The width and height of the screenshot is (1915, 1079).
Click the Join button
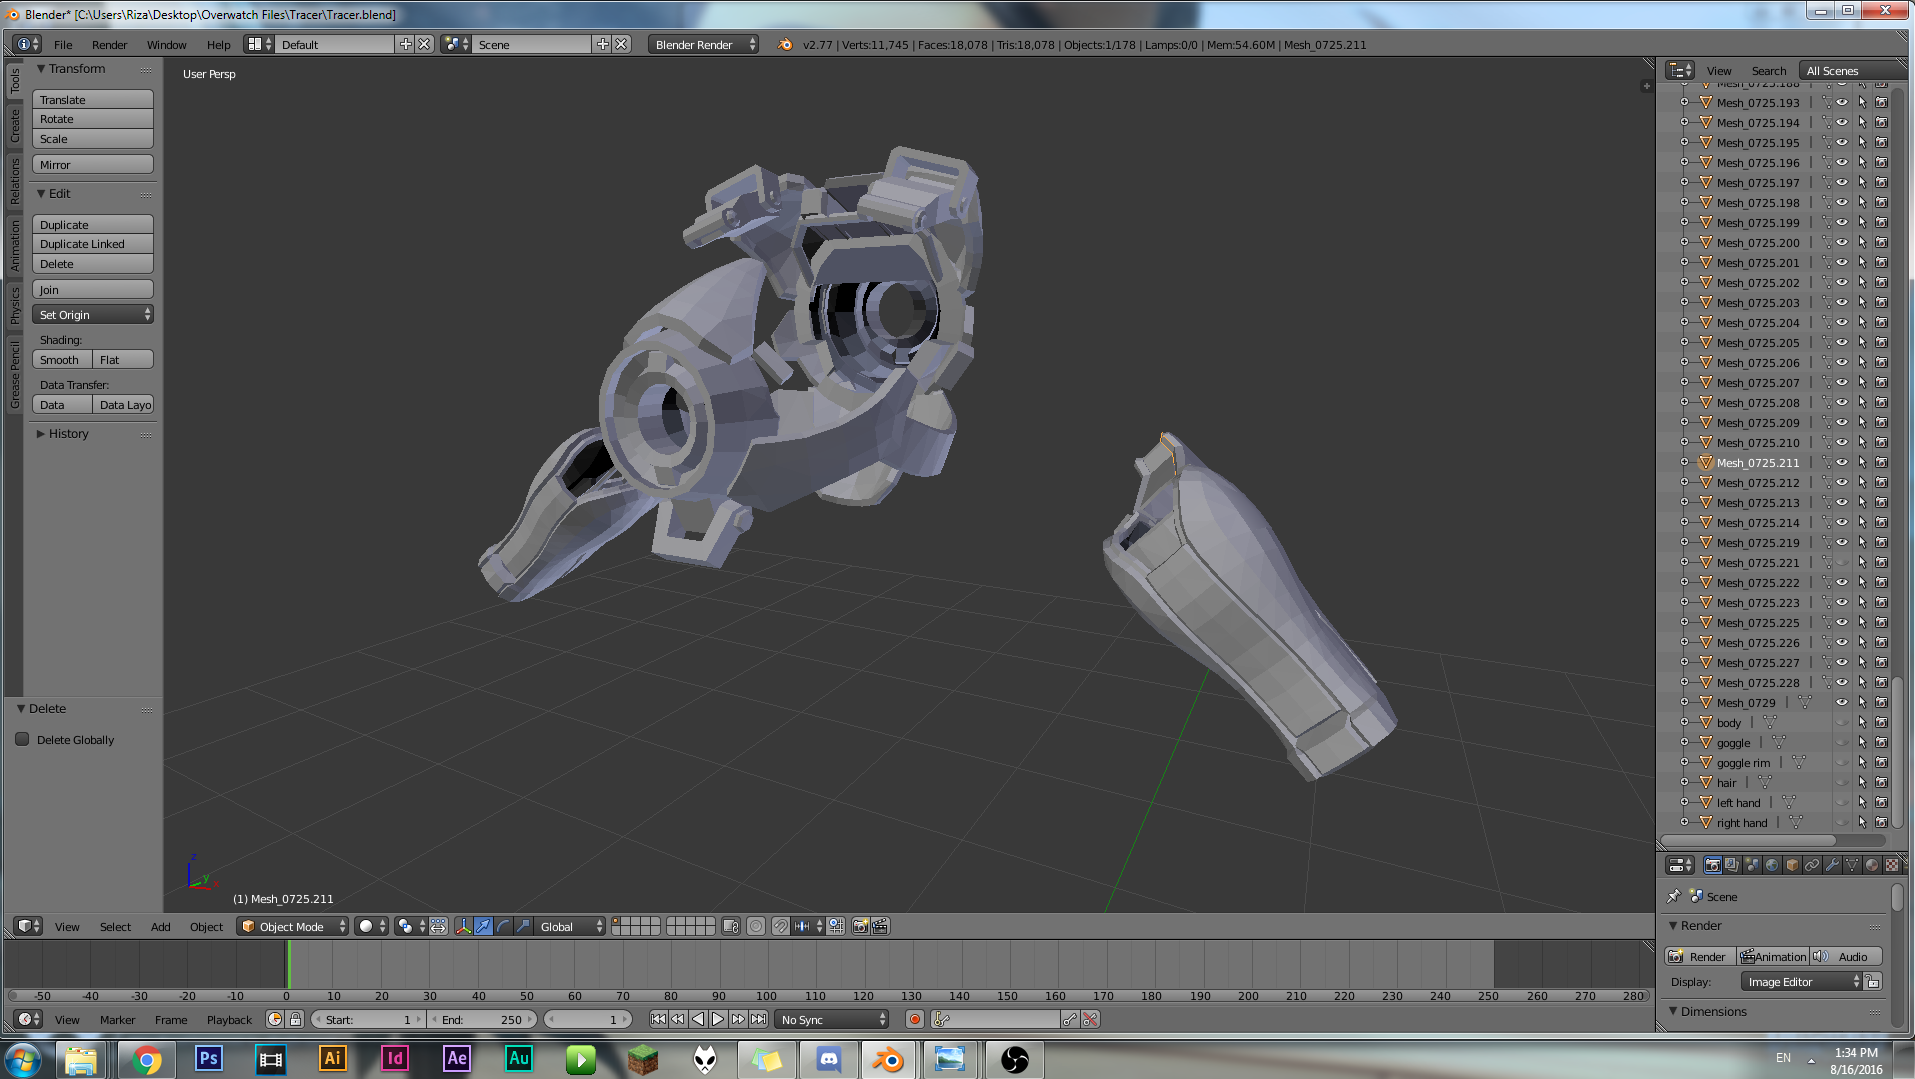[93, 289]
